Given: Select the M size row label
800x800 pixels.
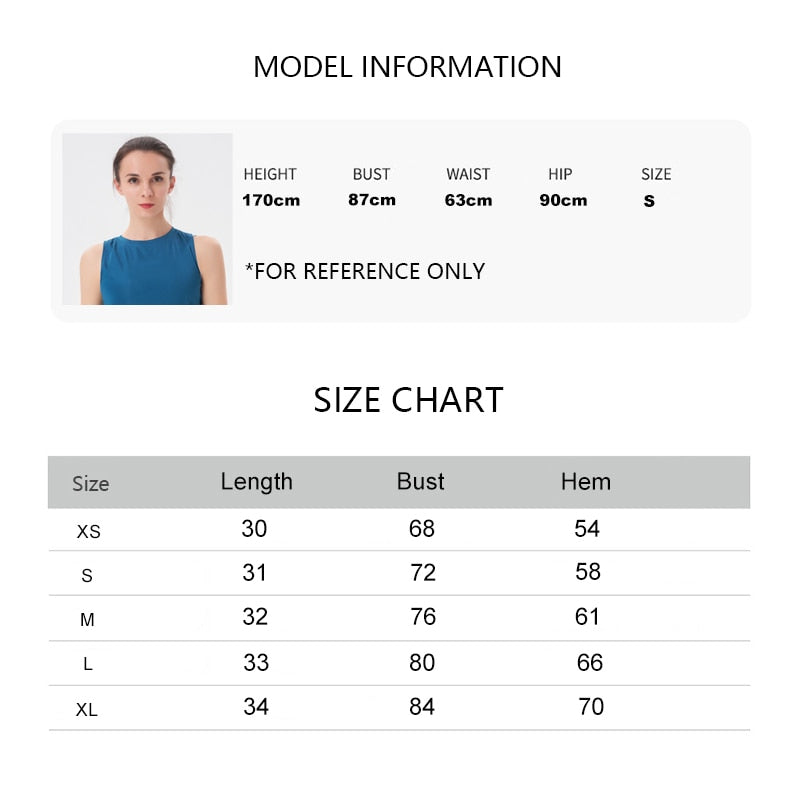Looking at the screenshot, I should coord(87,620).
